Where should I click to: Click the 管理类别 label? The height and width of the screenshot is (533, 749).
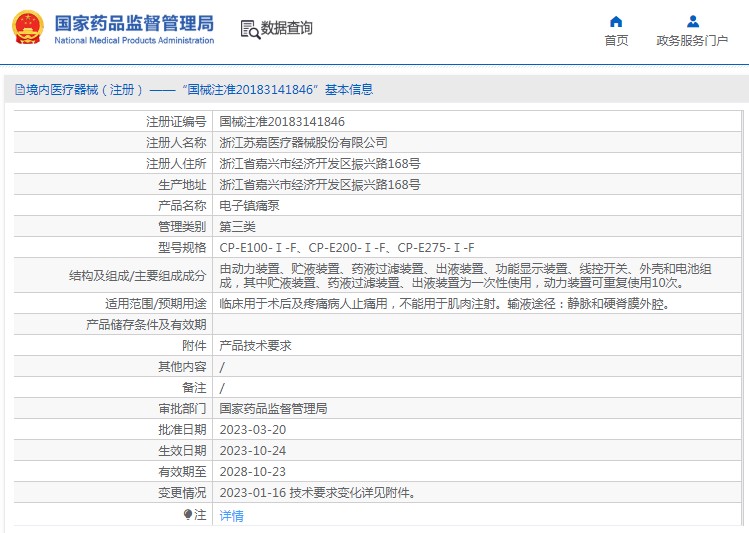click(x=182, y=227)
